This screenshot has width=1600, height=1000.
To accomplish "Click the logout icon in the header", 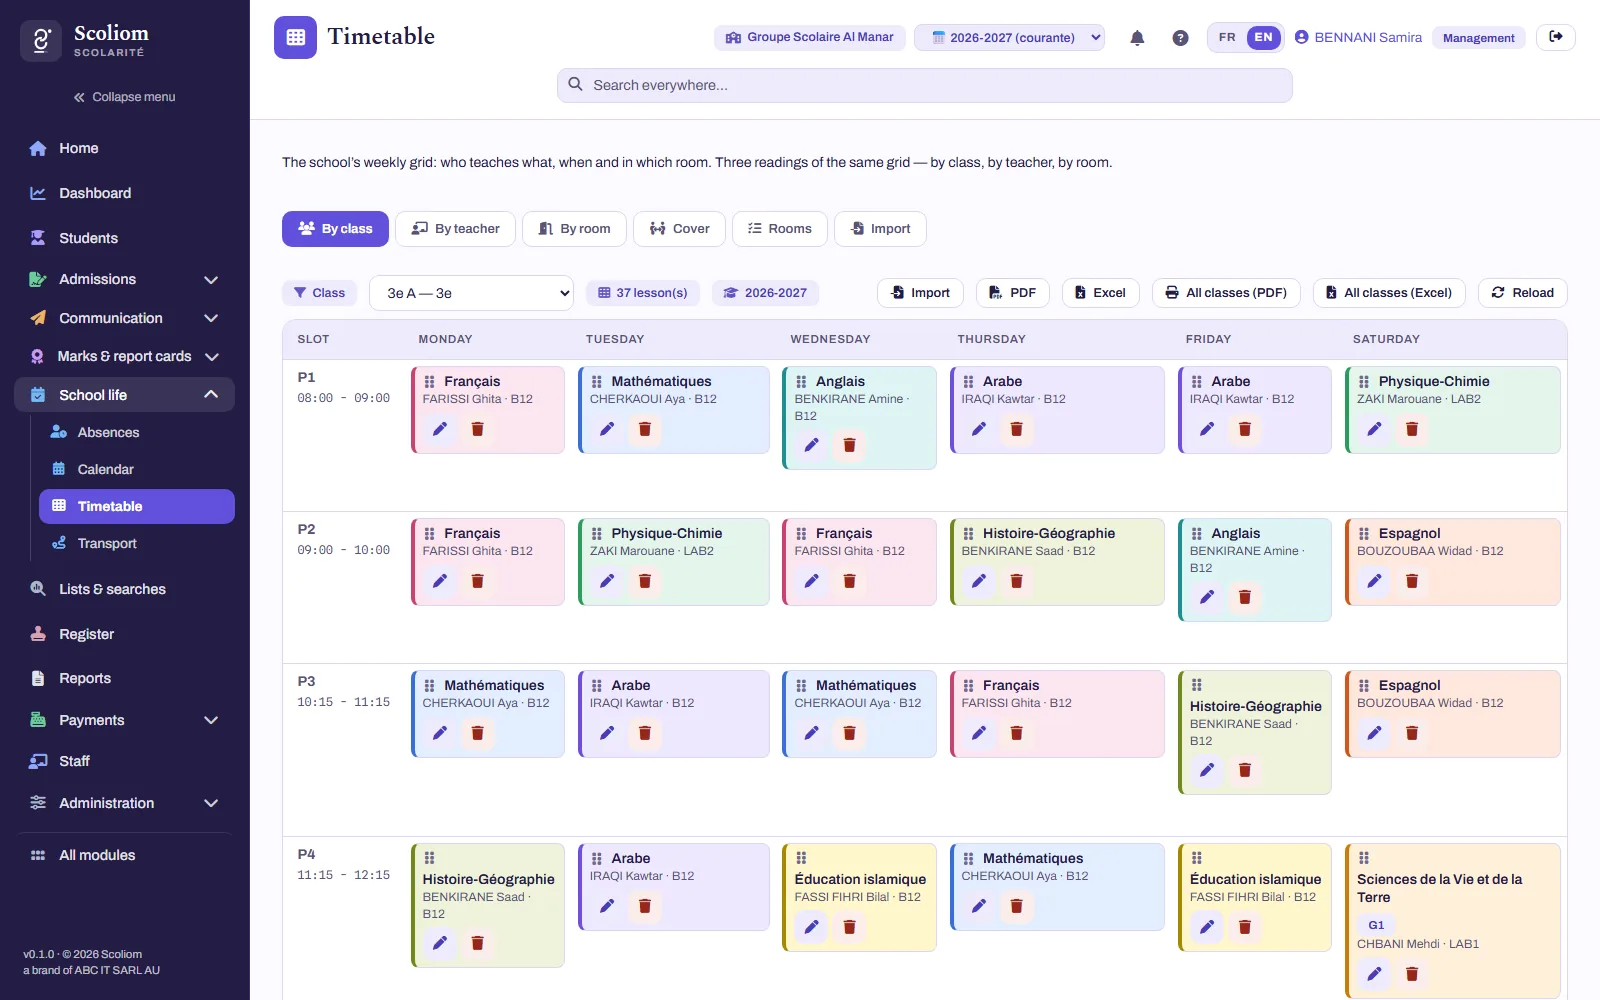I will pyautogui.click(x=1556, y=37).
